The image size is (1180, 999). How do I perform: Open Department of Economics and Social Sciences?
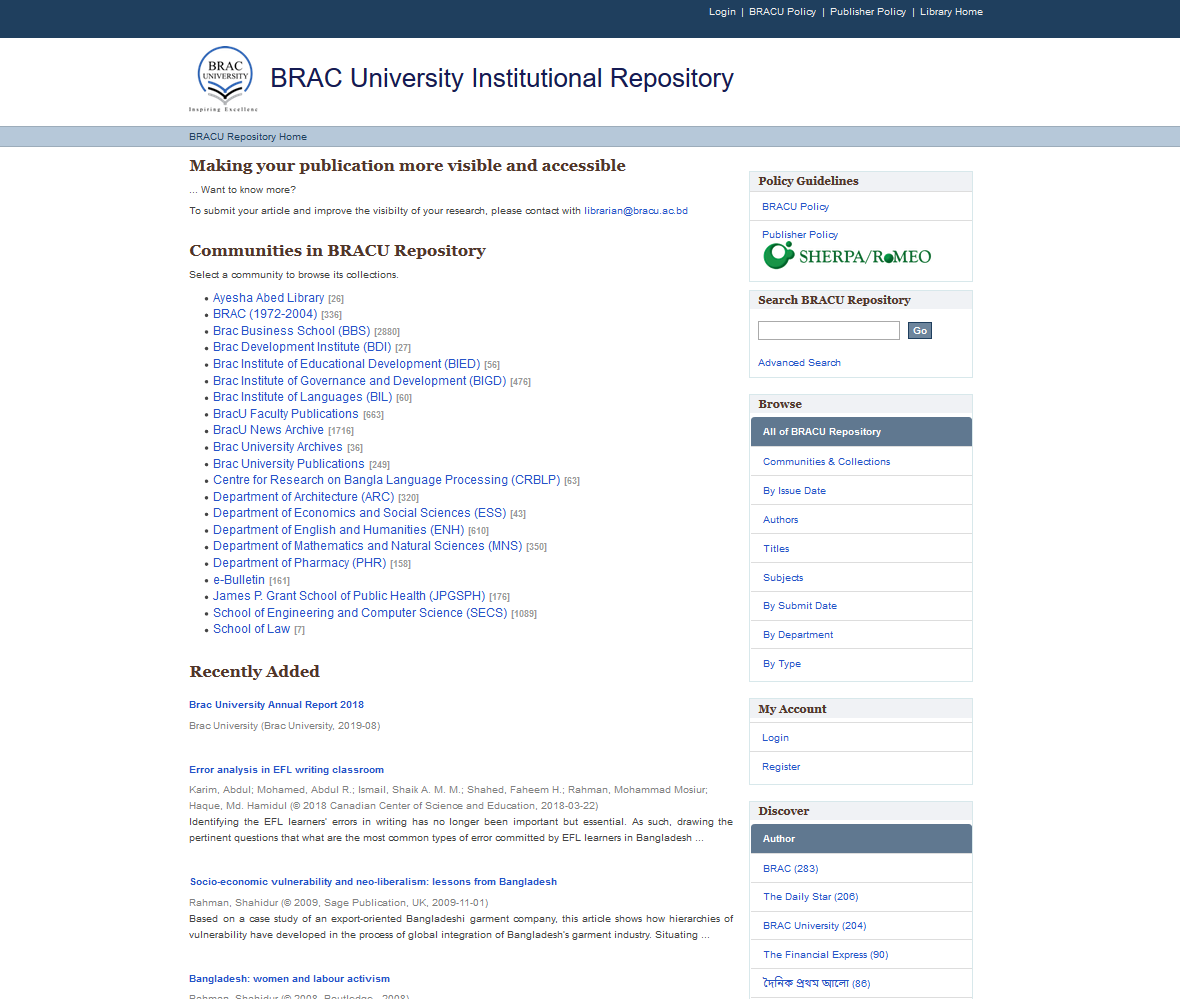[359, 513]
